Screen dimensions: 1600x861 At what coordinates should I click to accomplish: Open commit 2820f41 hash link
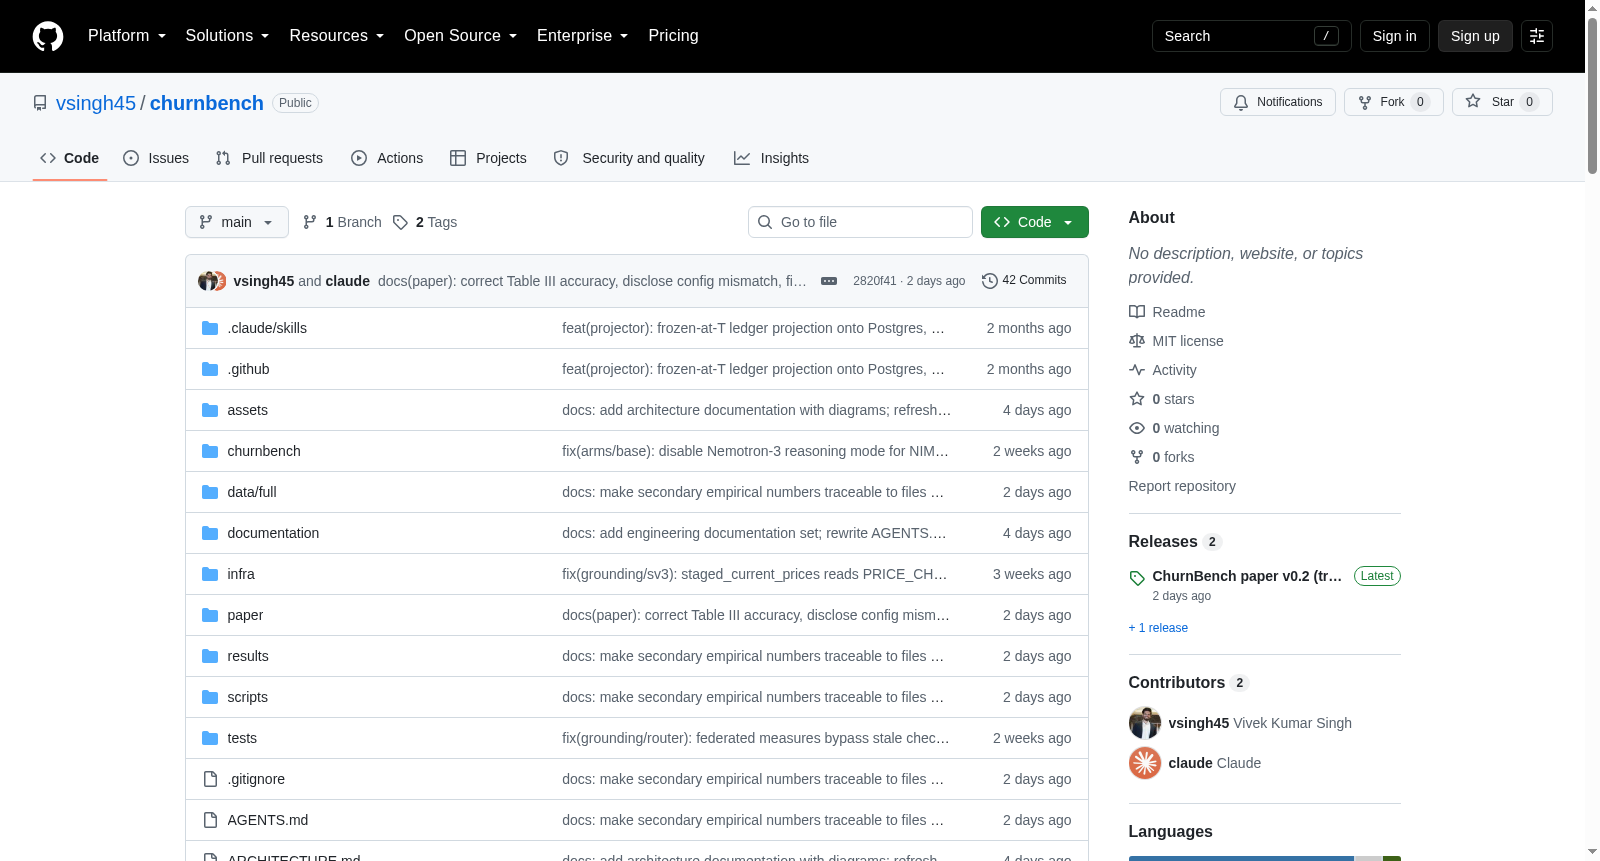click(874, 281)
